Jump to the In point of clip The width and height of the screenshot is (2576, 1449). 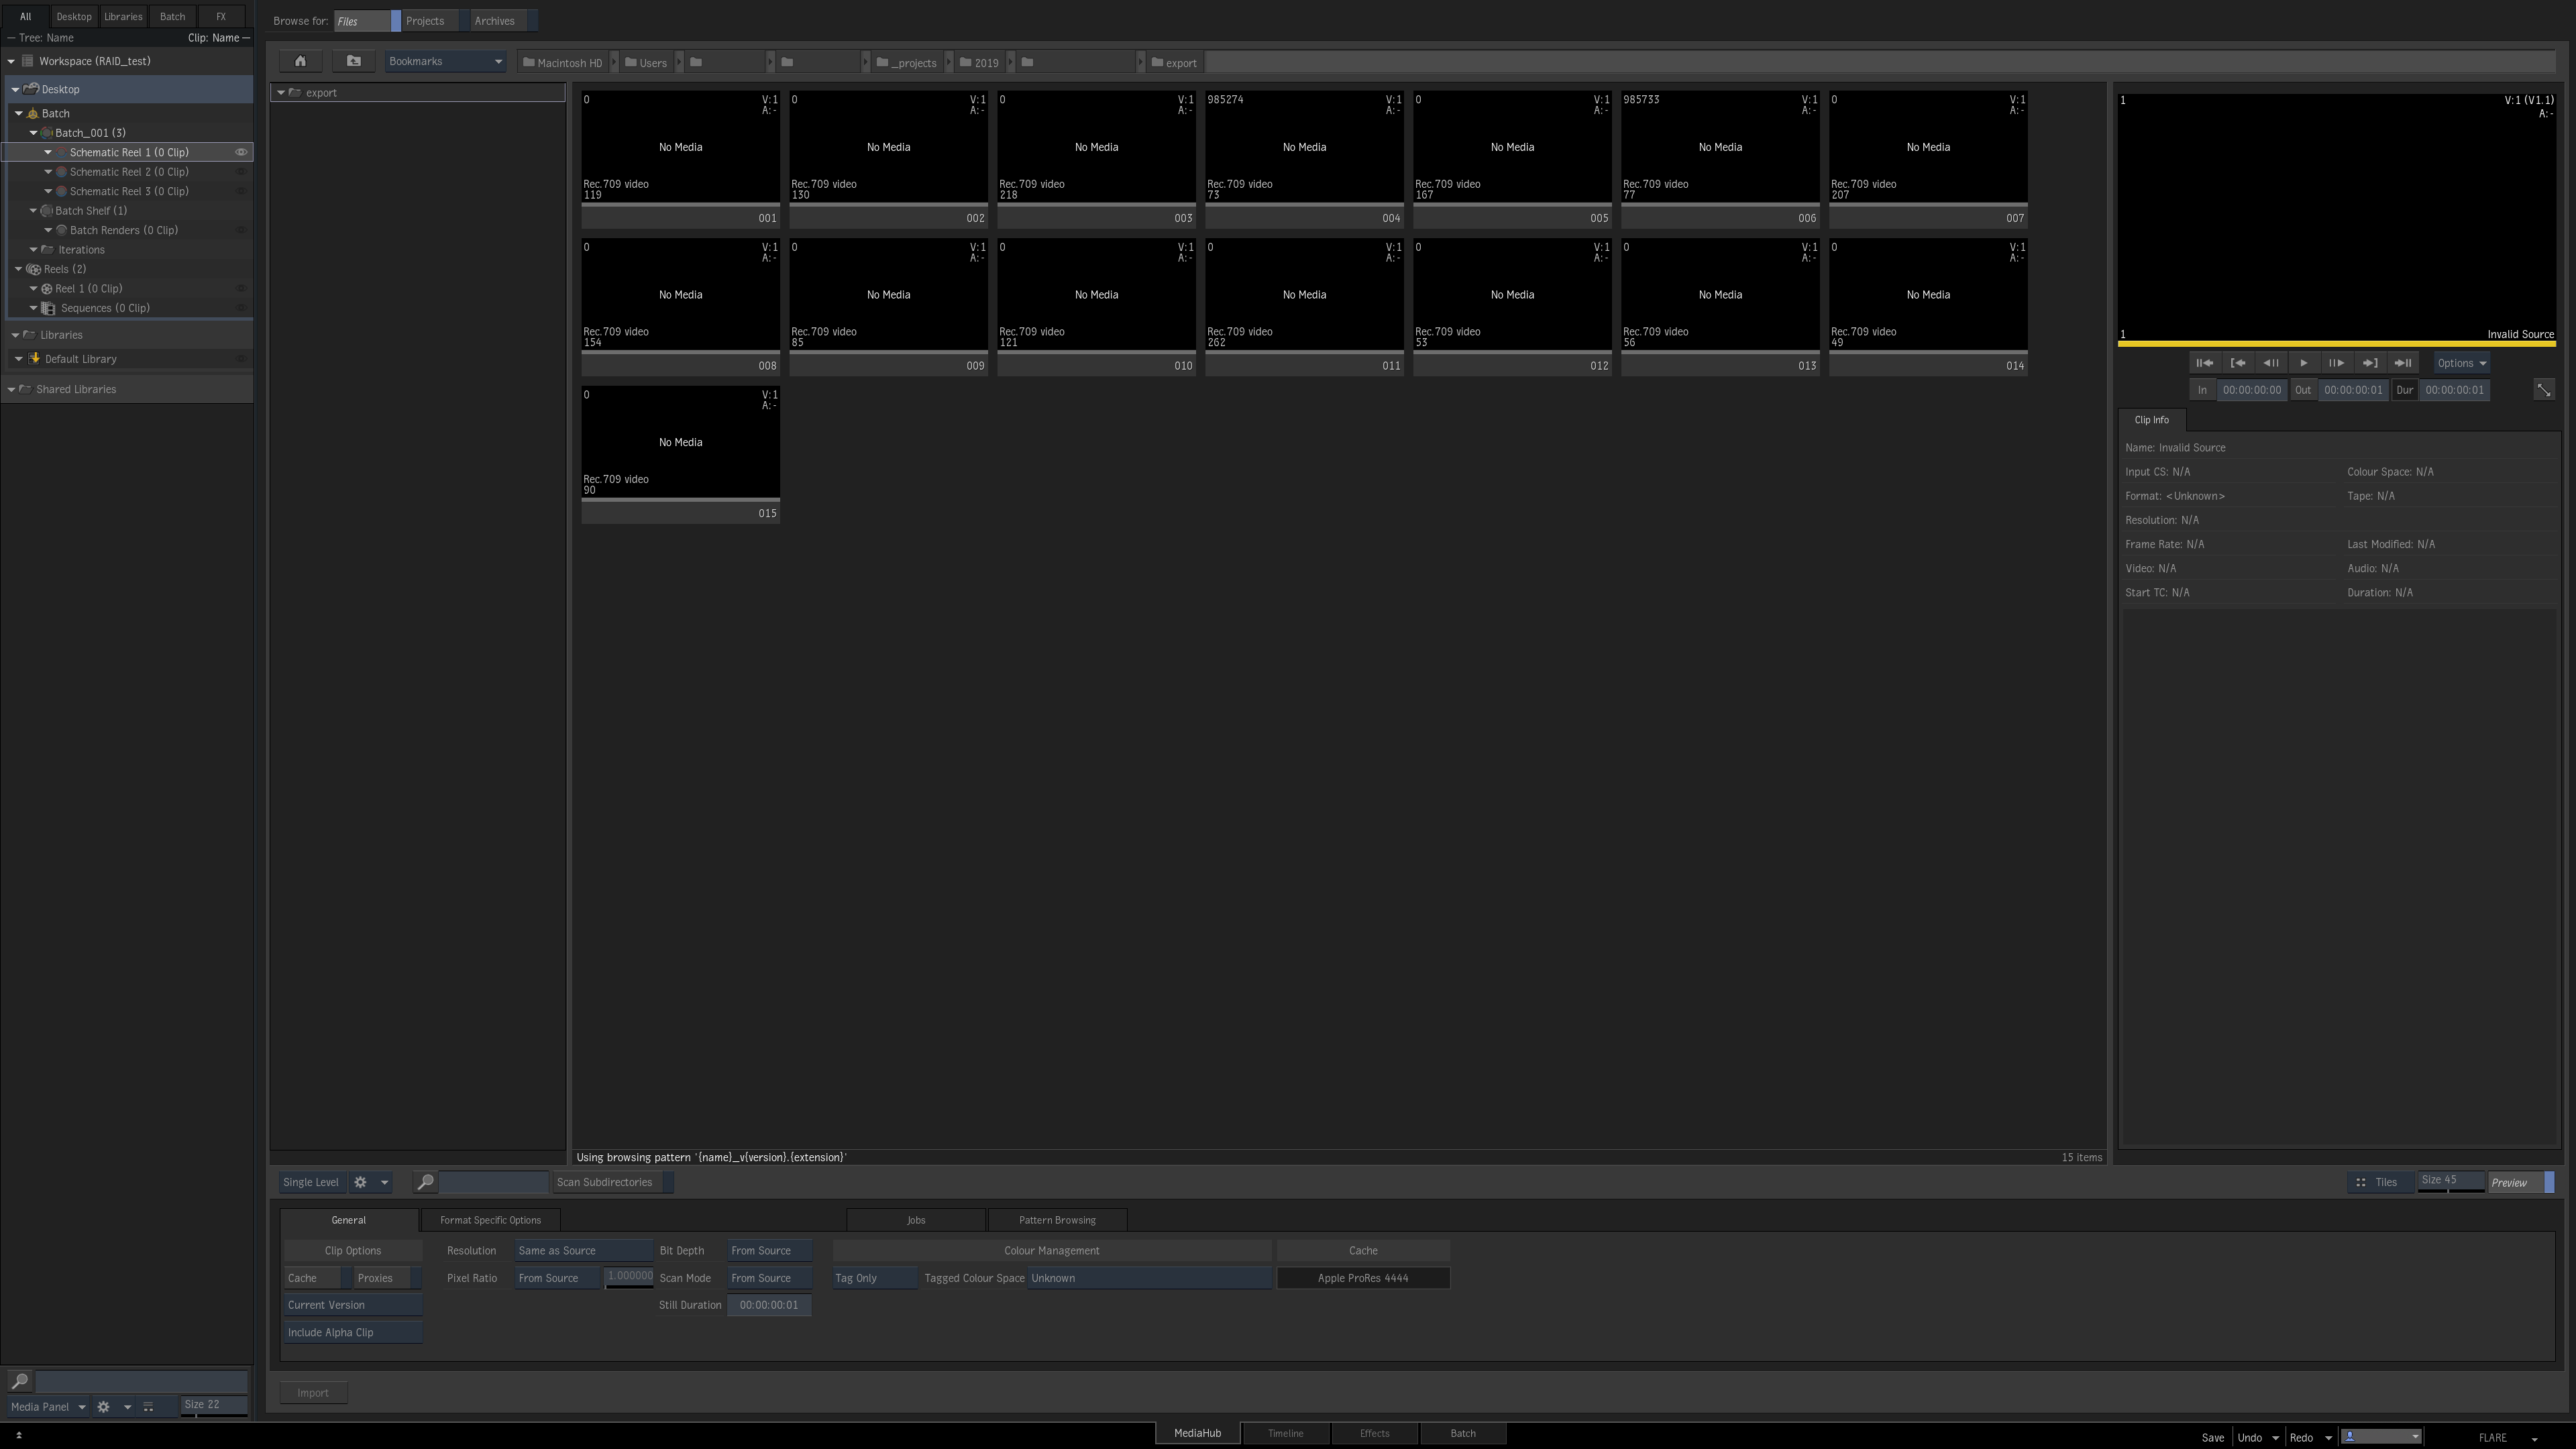coord(2238,363)
